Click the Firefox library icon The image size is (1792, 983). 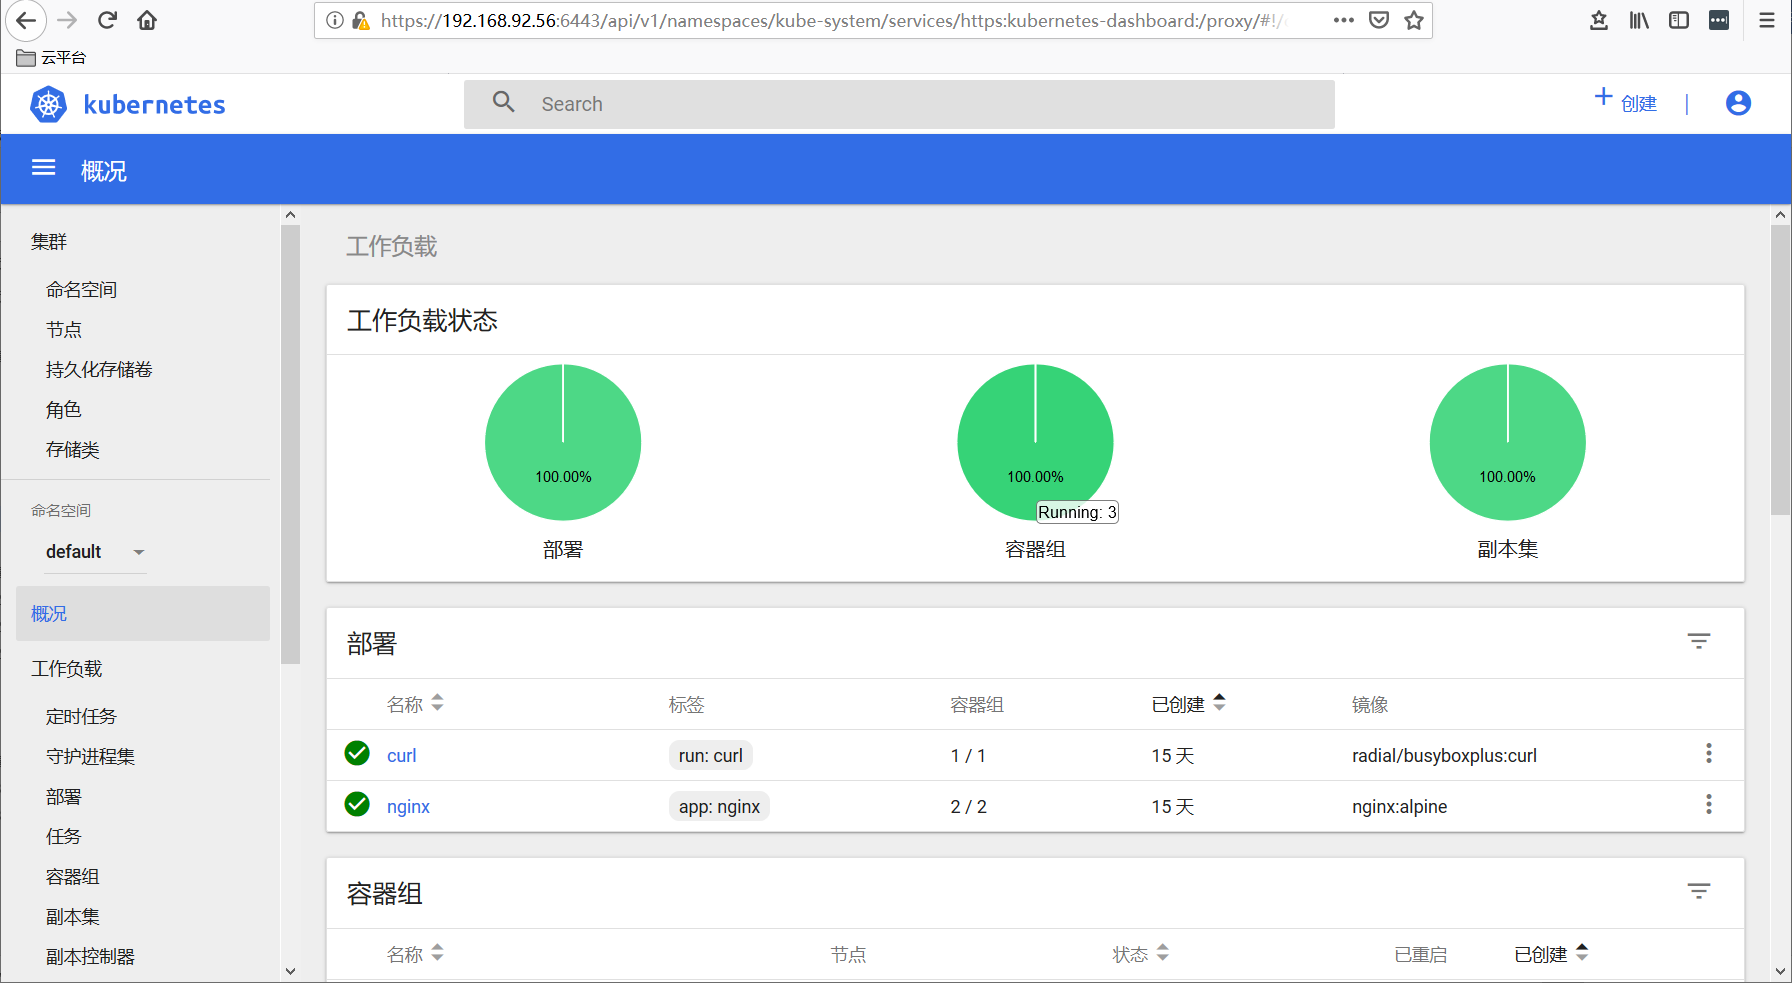(1638, 19)
